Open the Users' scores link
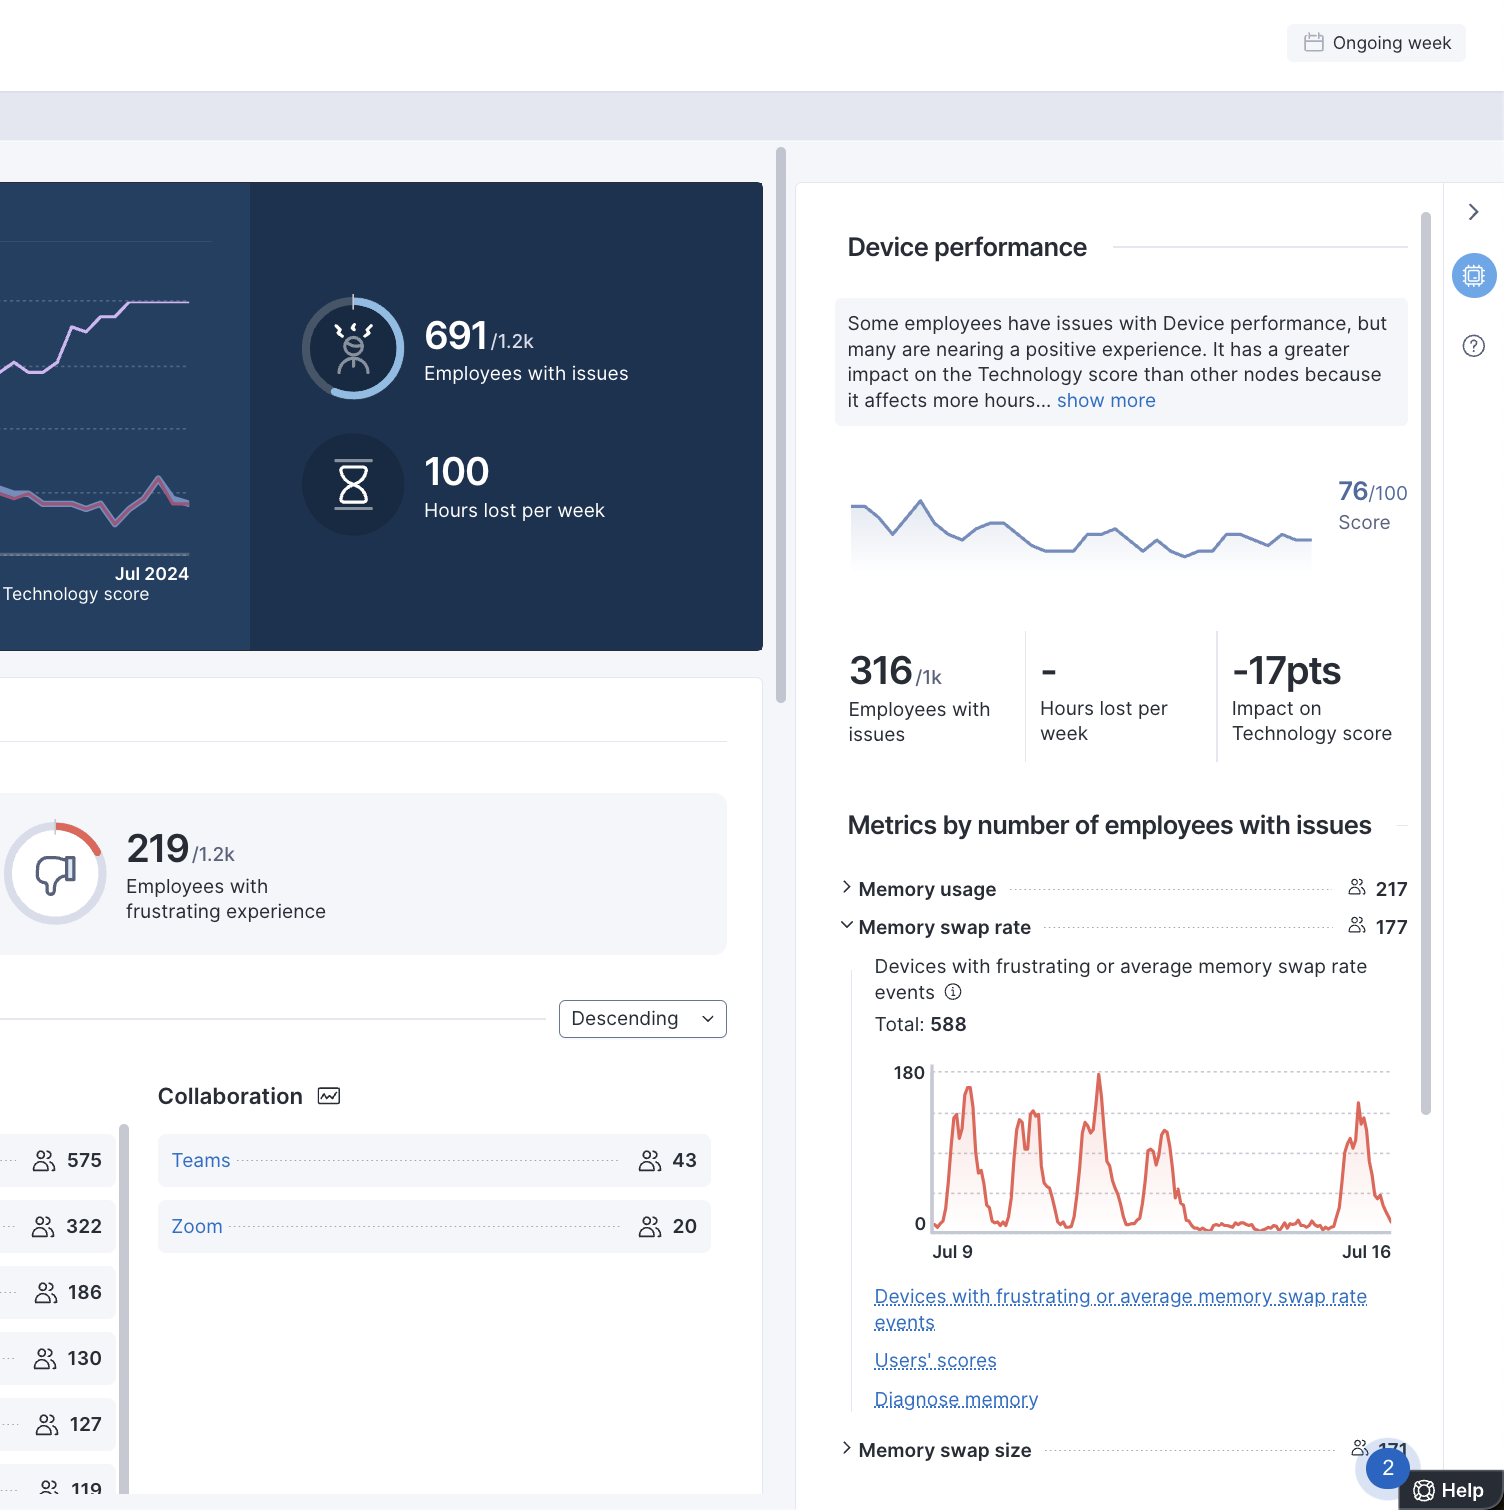 coord(935,1361)
